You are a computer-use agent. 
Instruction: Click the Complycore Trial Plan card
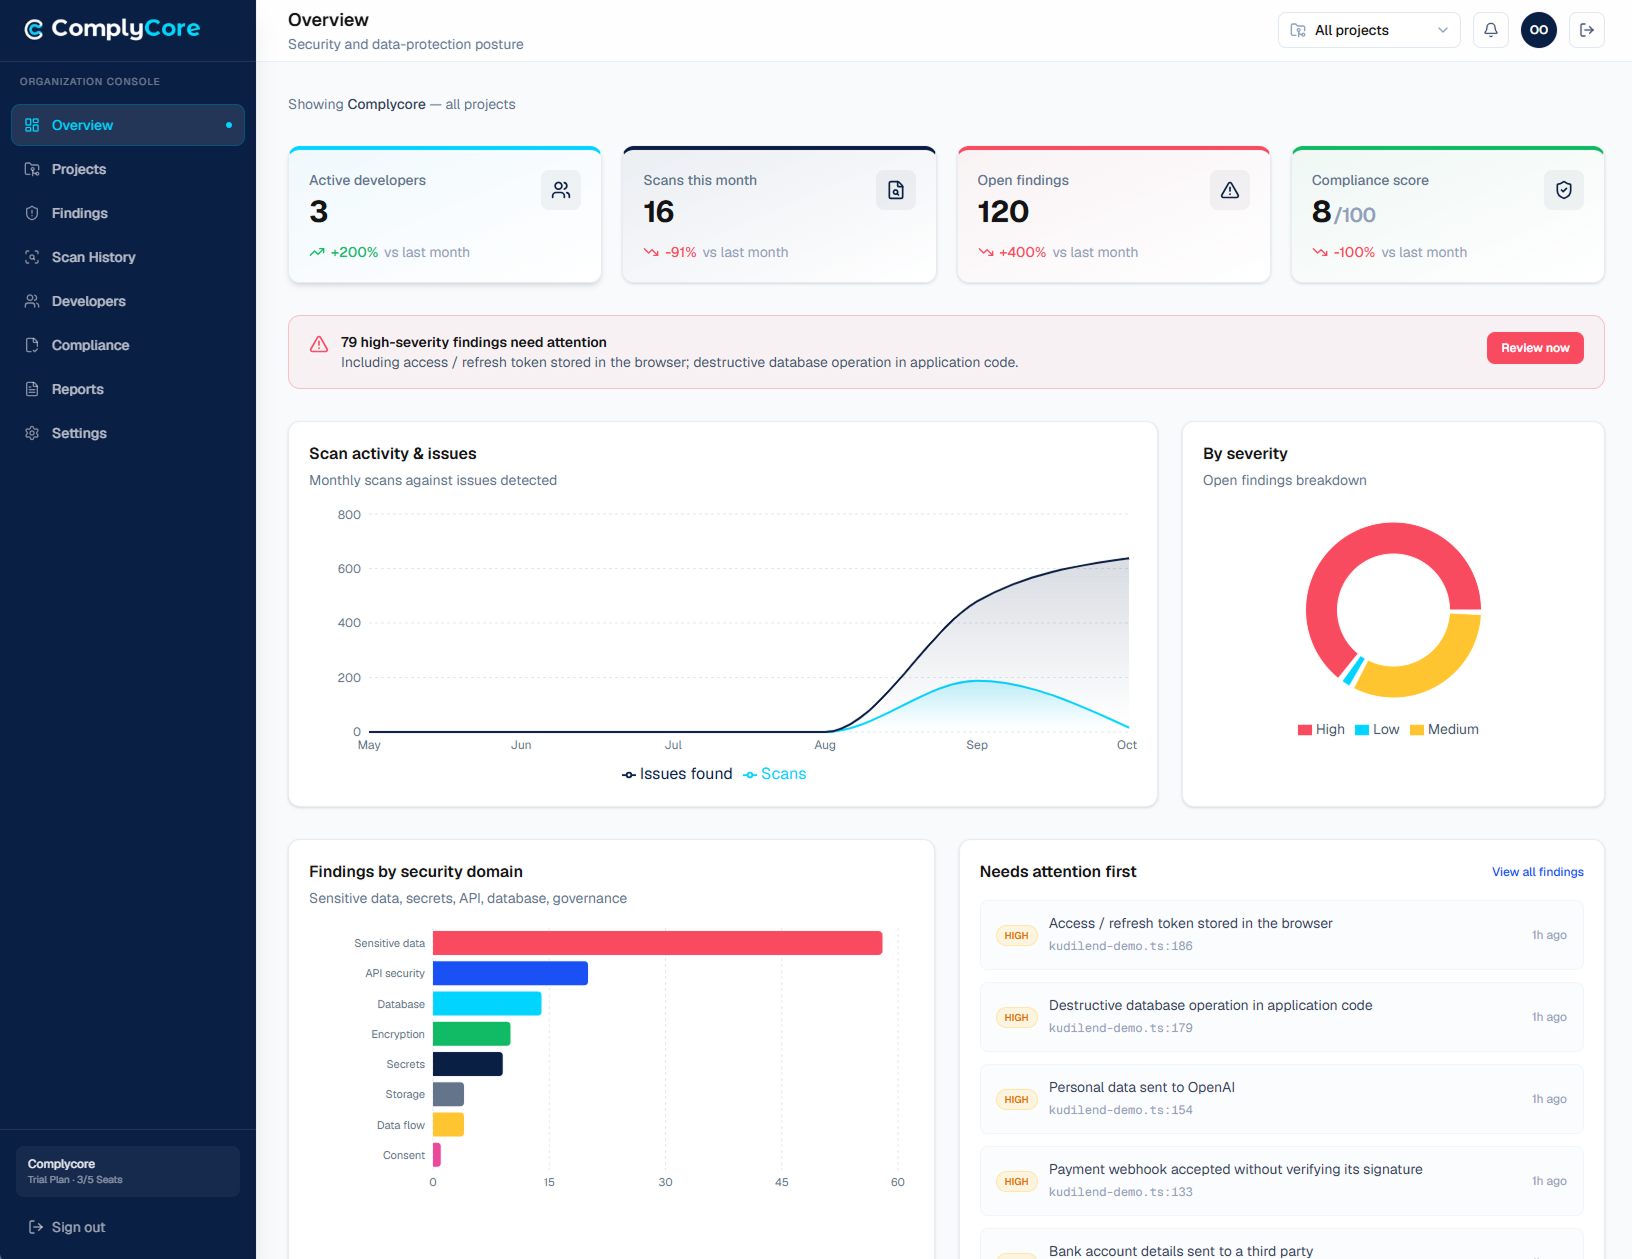coord(128,1171)
